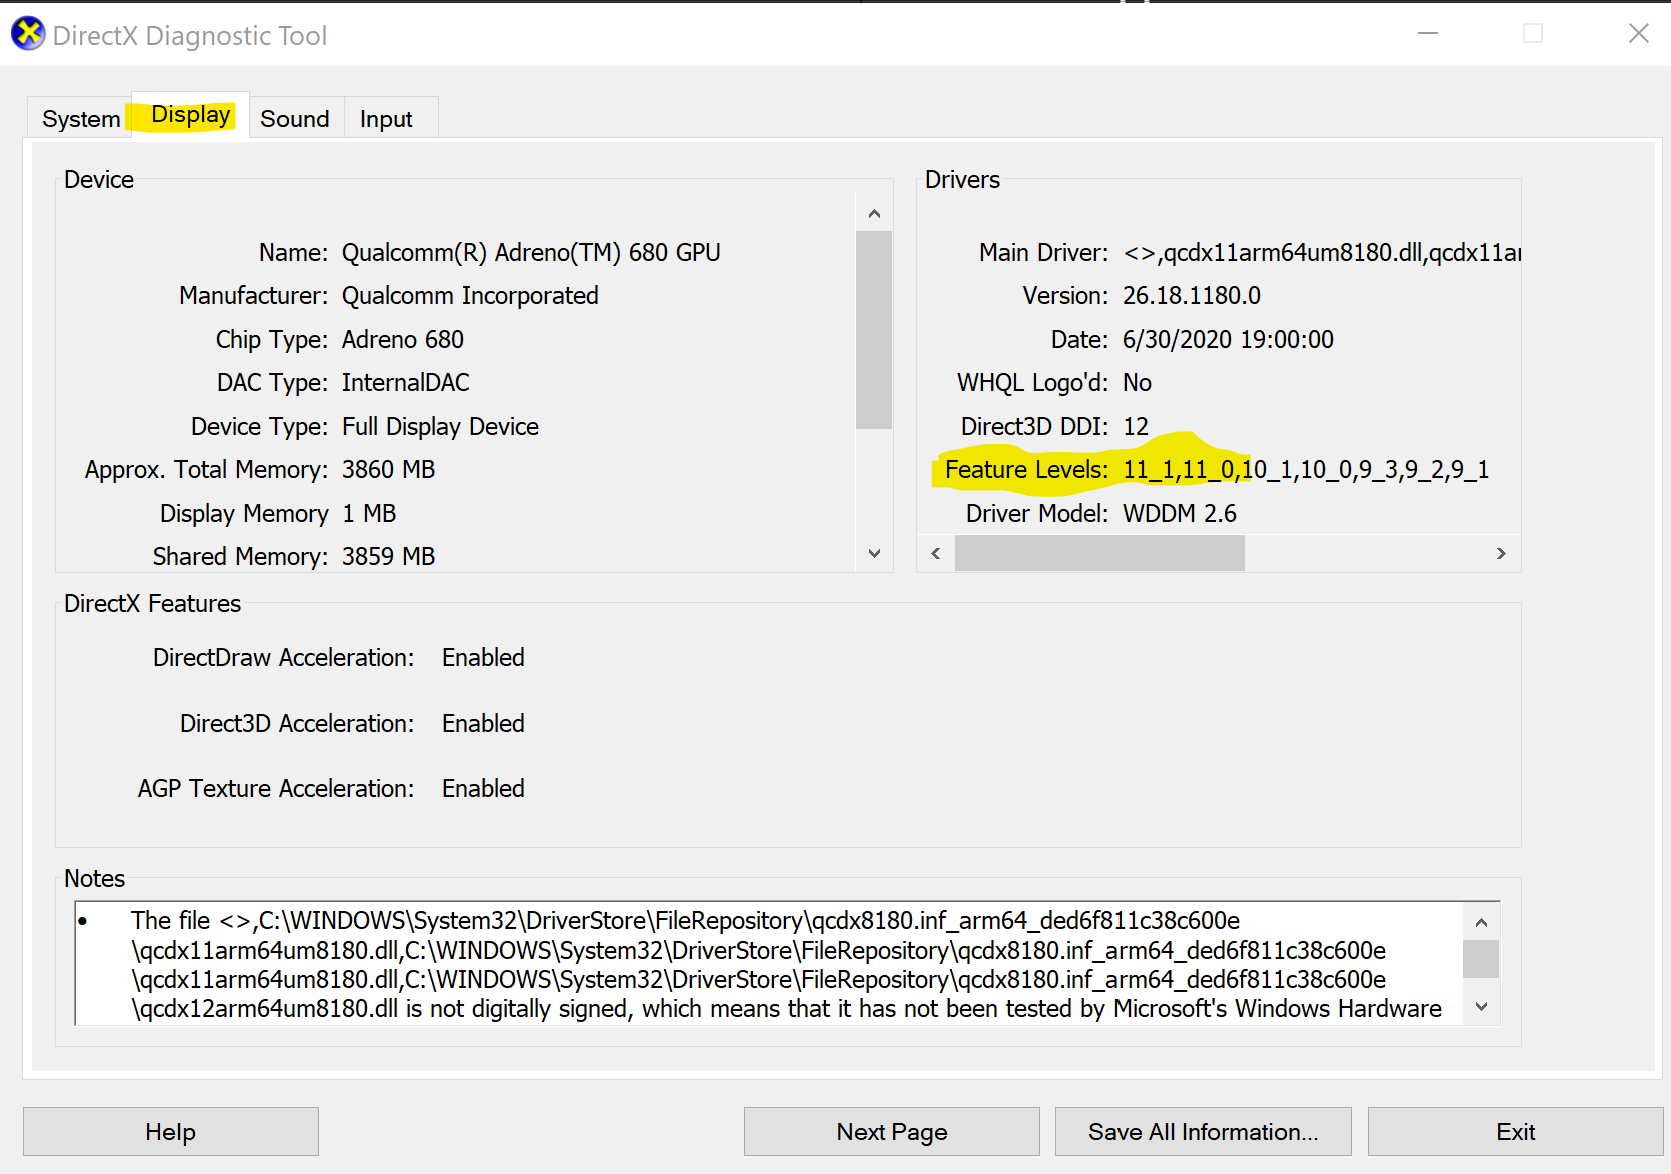The image size is (1671, 1174).
Task: Click Display Memory value 1 MB
Action: [x=369, y=514]
